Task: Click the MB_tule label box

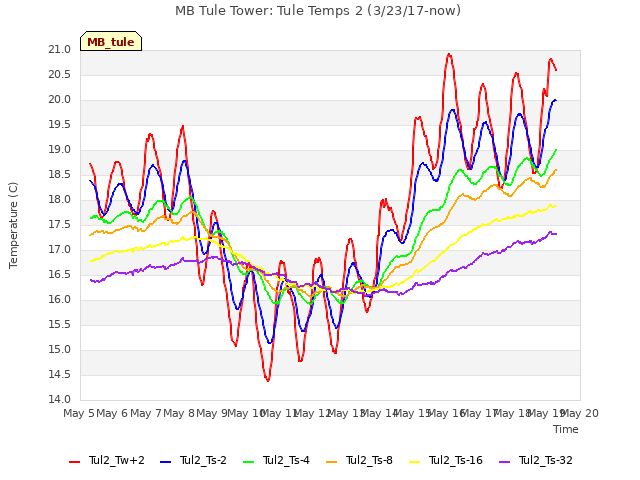Action: [x=111, y=41]
